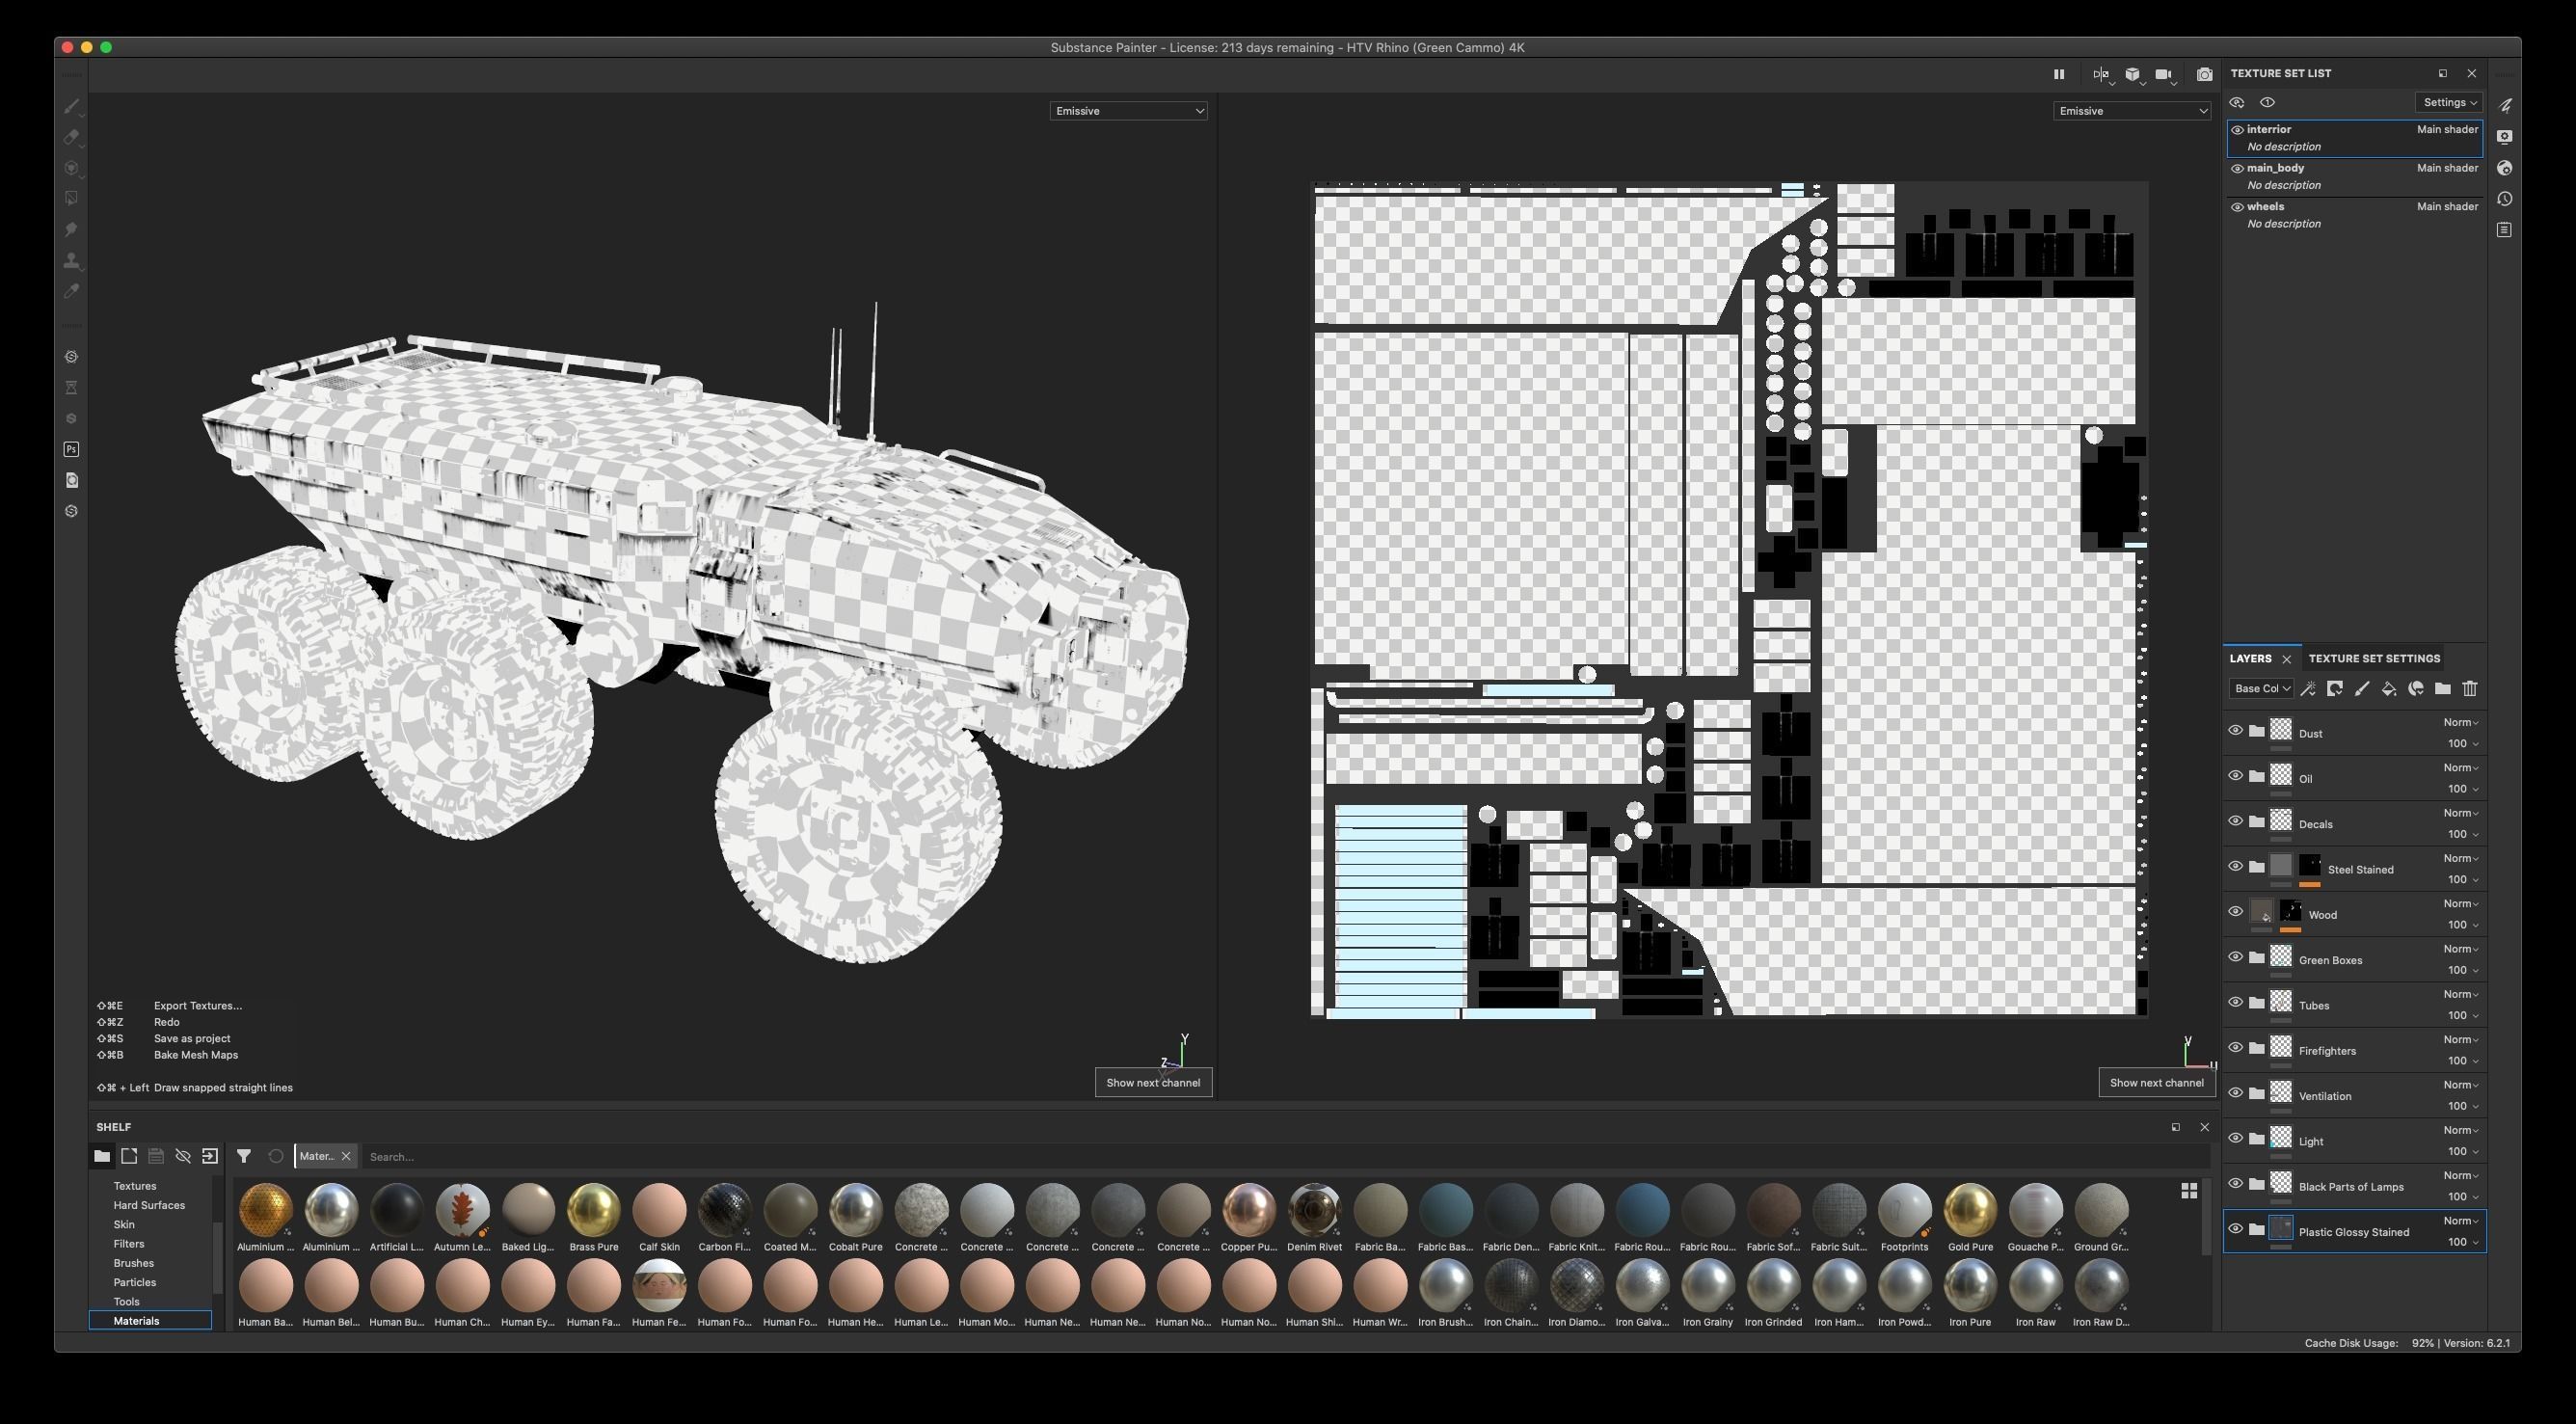Pick the Gold Pure material swatch
Viewport: 2576px width, 1424px height.
(1970, 1211)
